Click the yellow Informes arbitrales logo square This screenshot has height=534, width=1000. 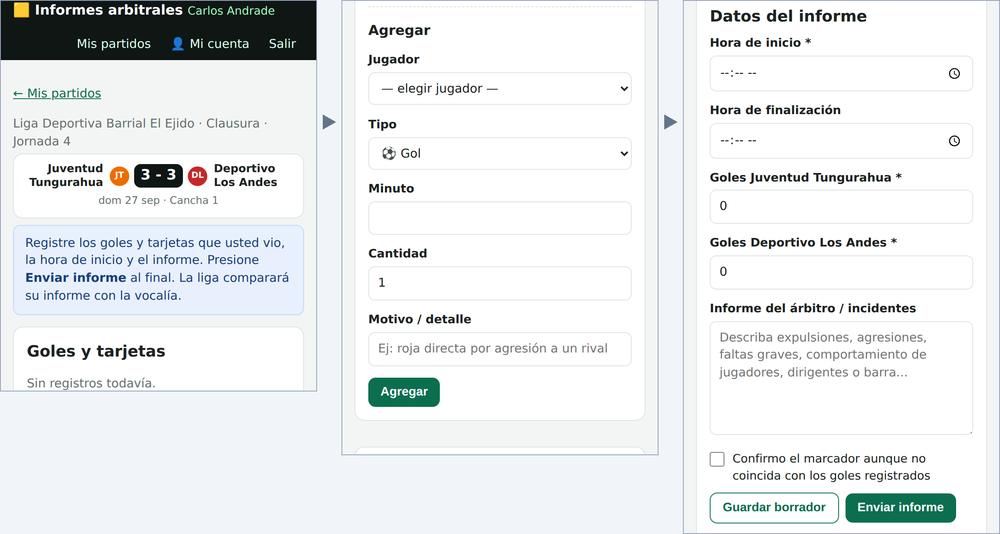pyautogui.click(x=21, y=10)
